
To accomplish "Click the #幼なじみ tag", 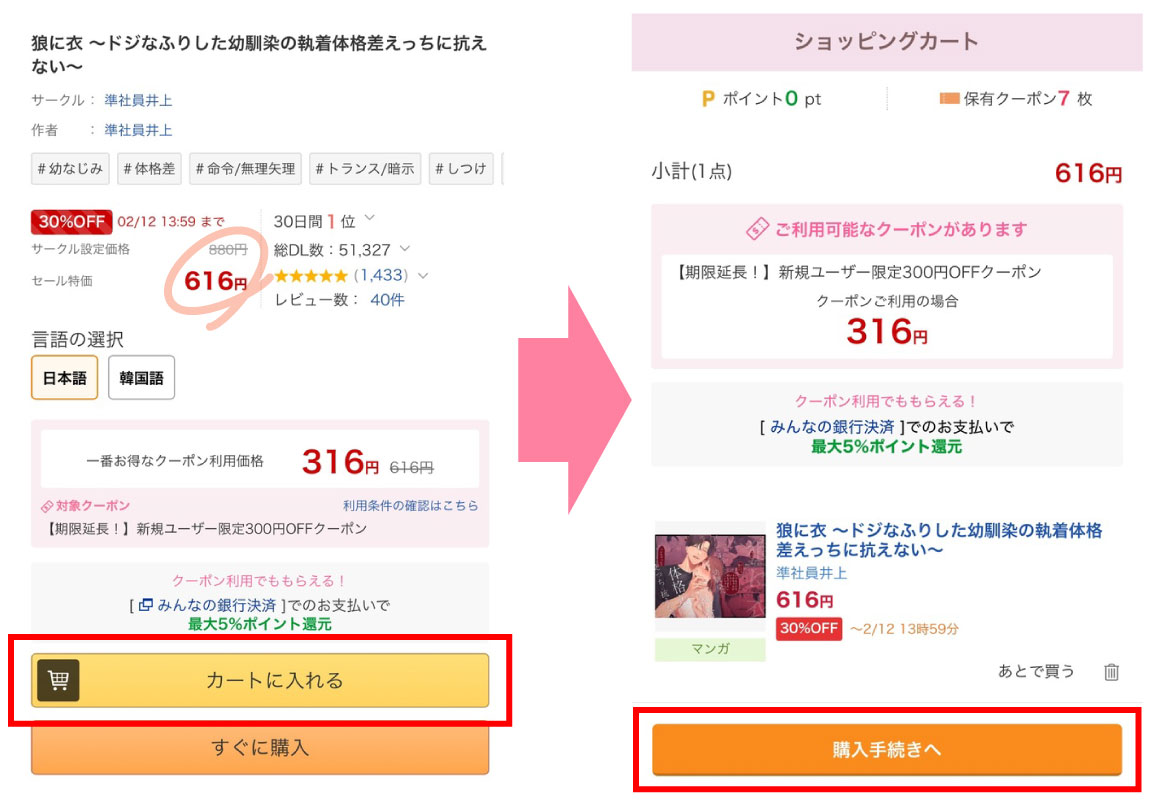I will [x=70, y=169].
